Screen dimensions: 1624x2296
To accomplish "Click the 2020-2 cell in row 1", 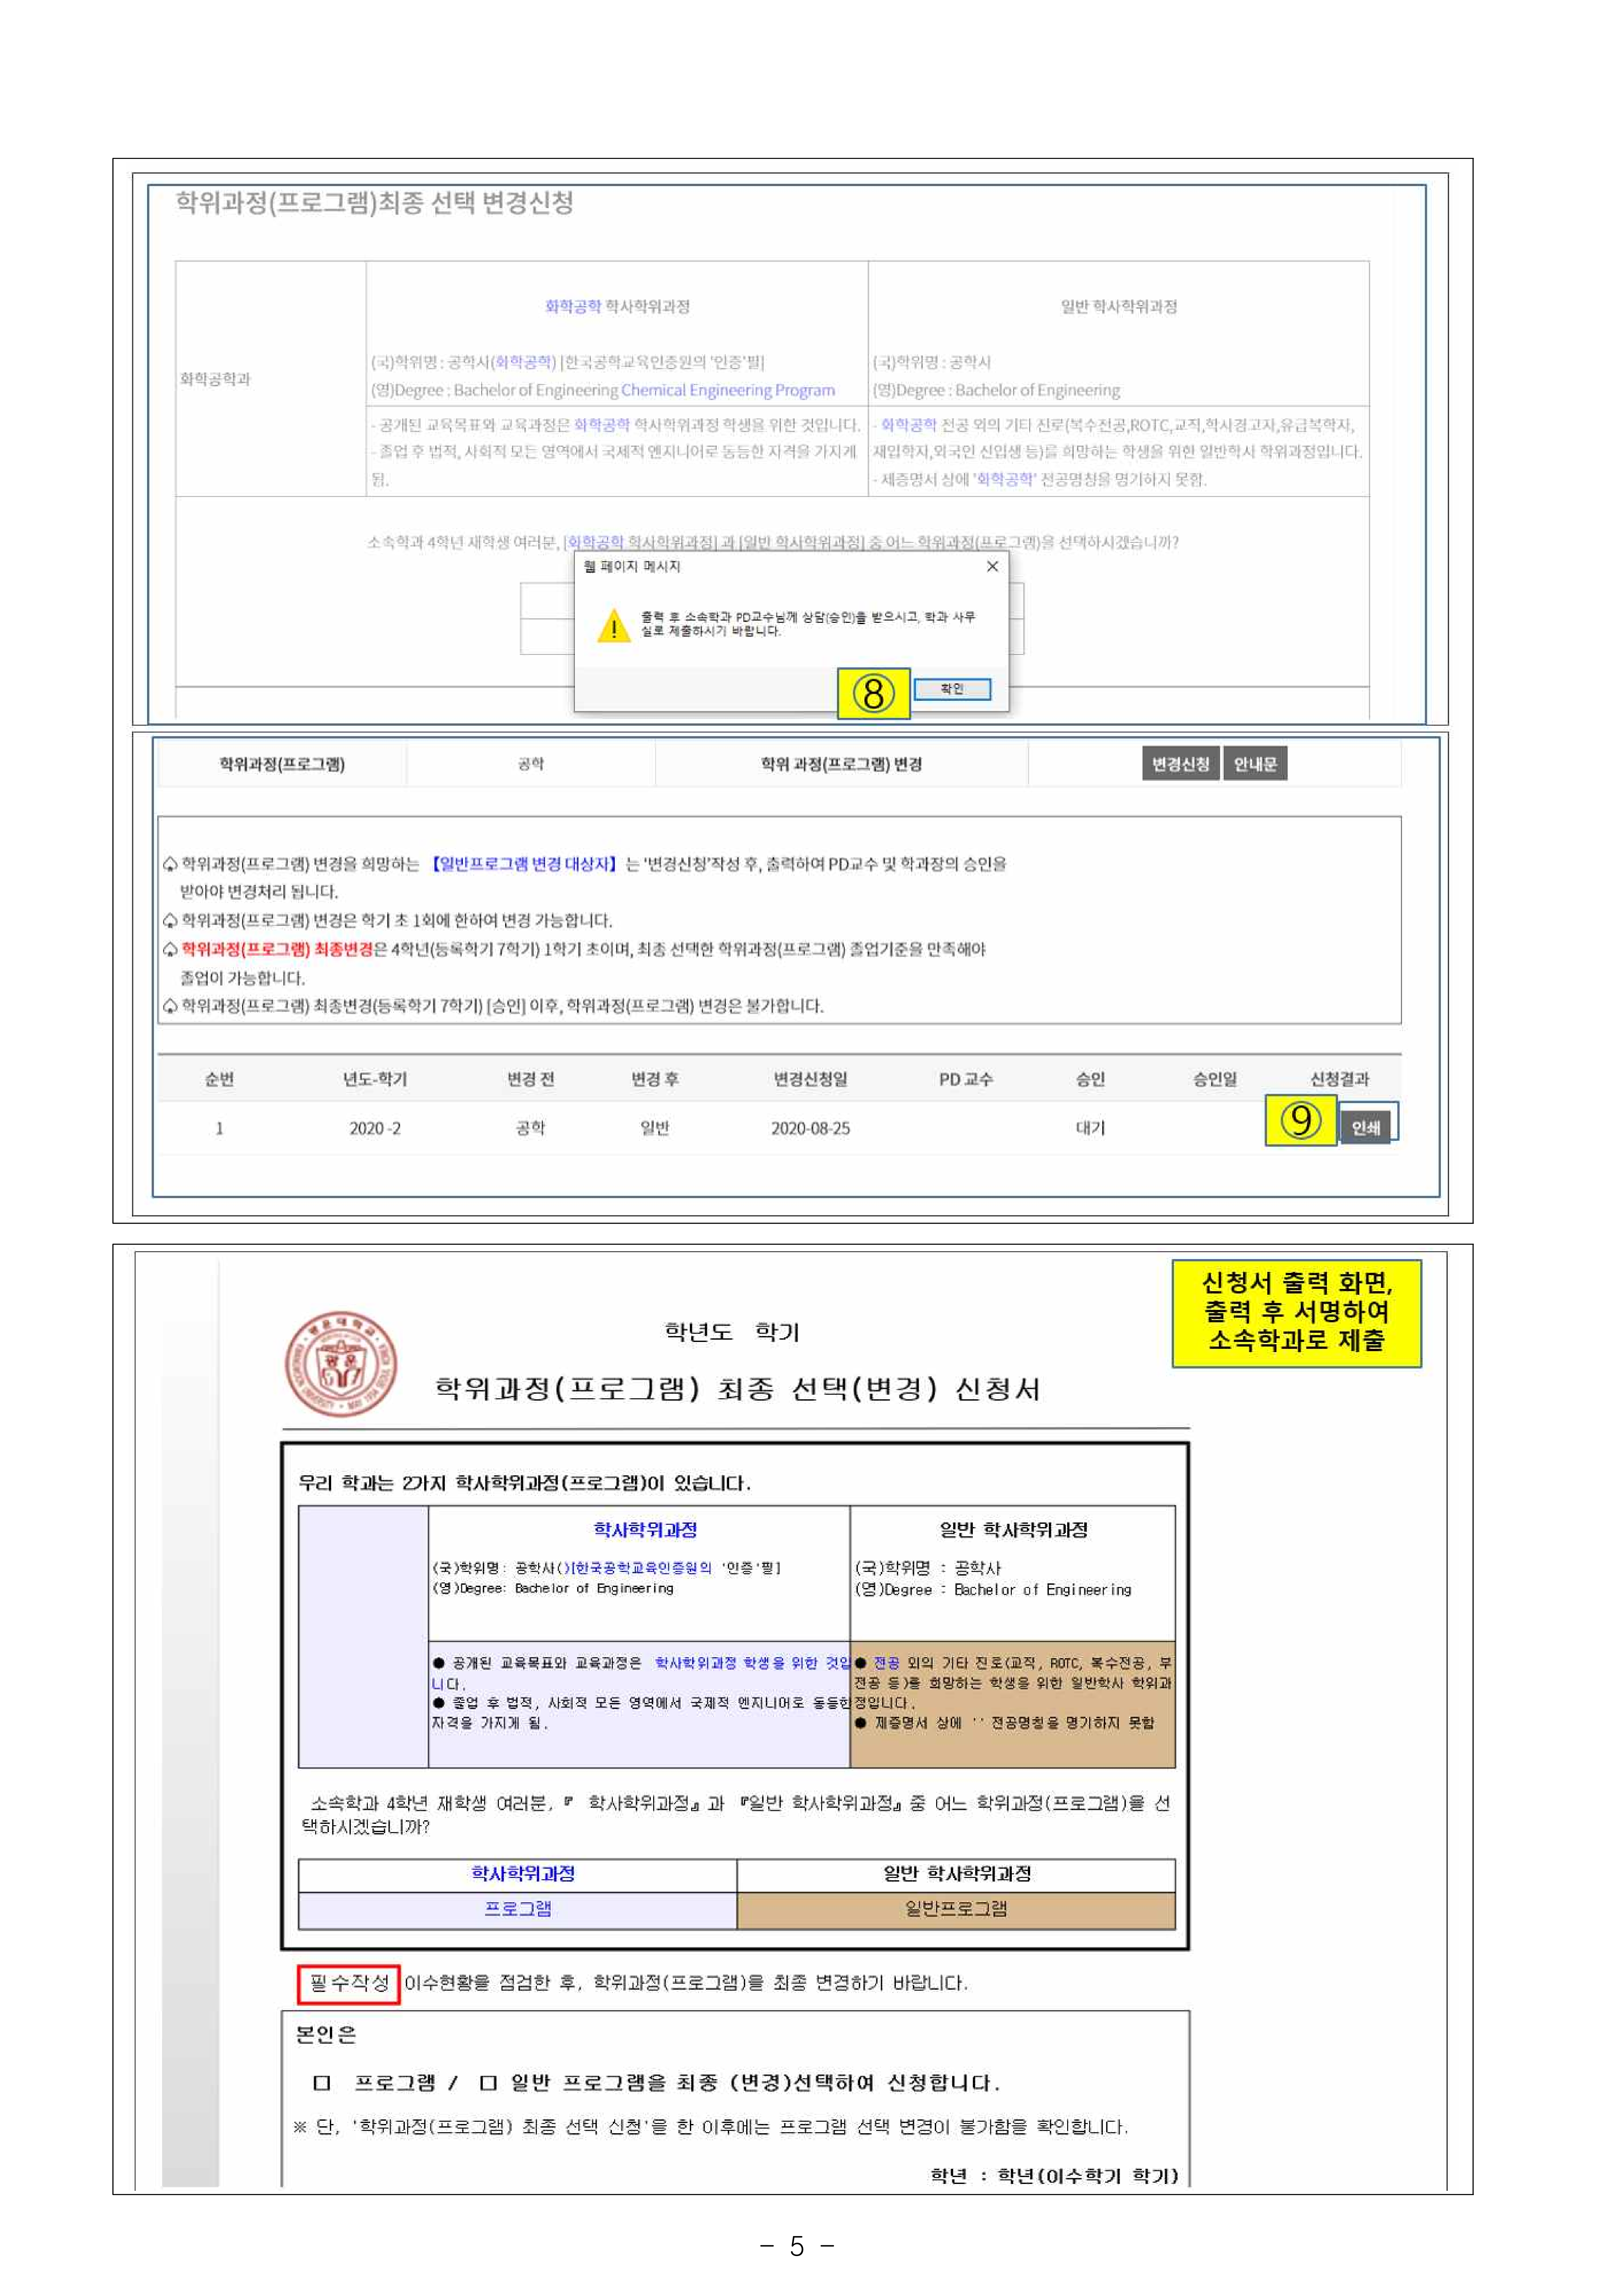I will tap(375, 1128).
